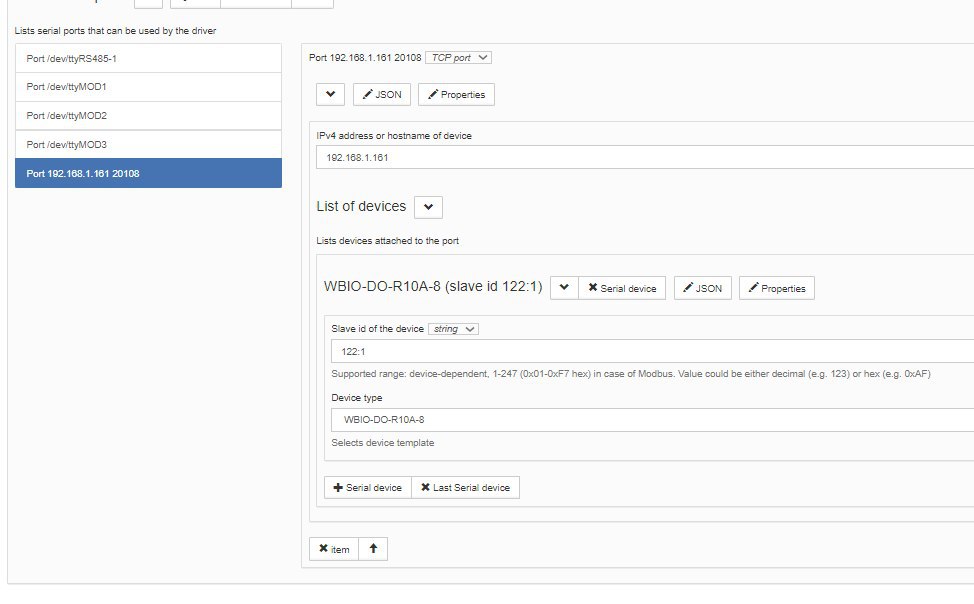This screenshot has width=974, height=604.
Task: Click the 'Port 192.168.1.161 20108' heading label
Action: (365, 58)
